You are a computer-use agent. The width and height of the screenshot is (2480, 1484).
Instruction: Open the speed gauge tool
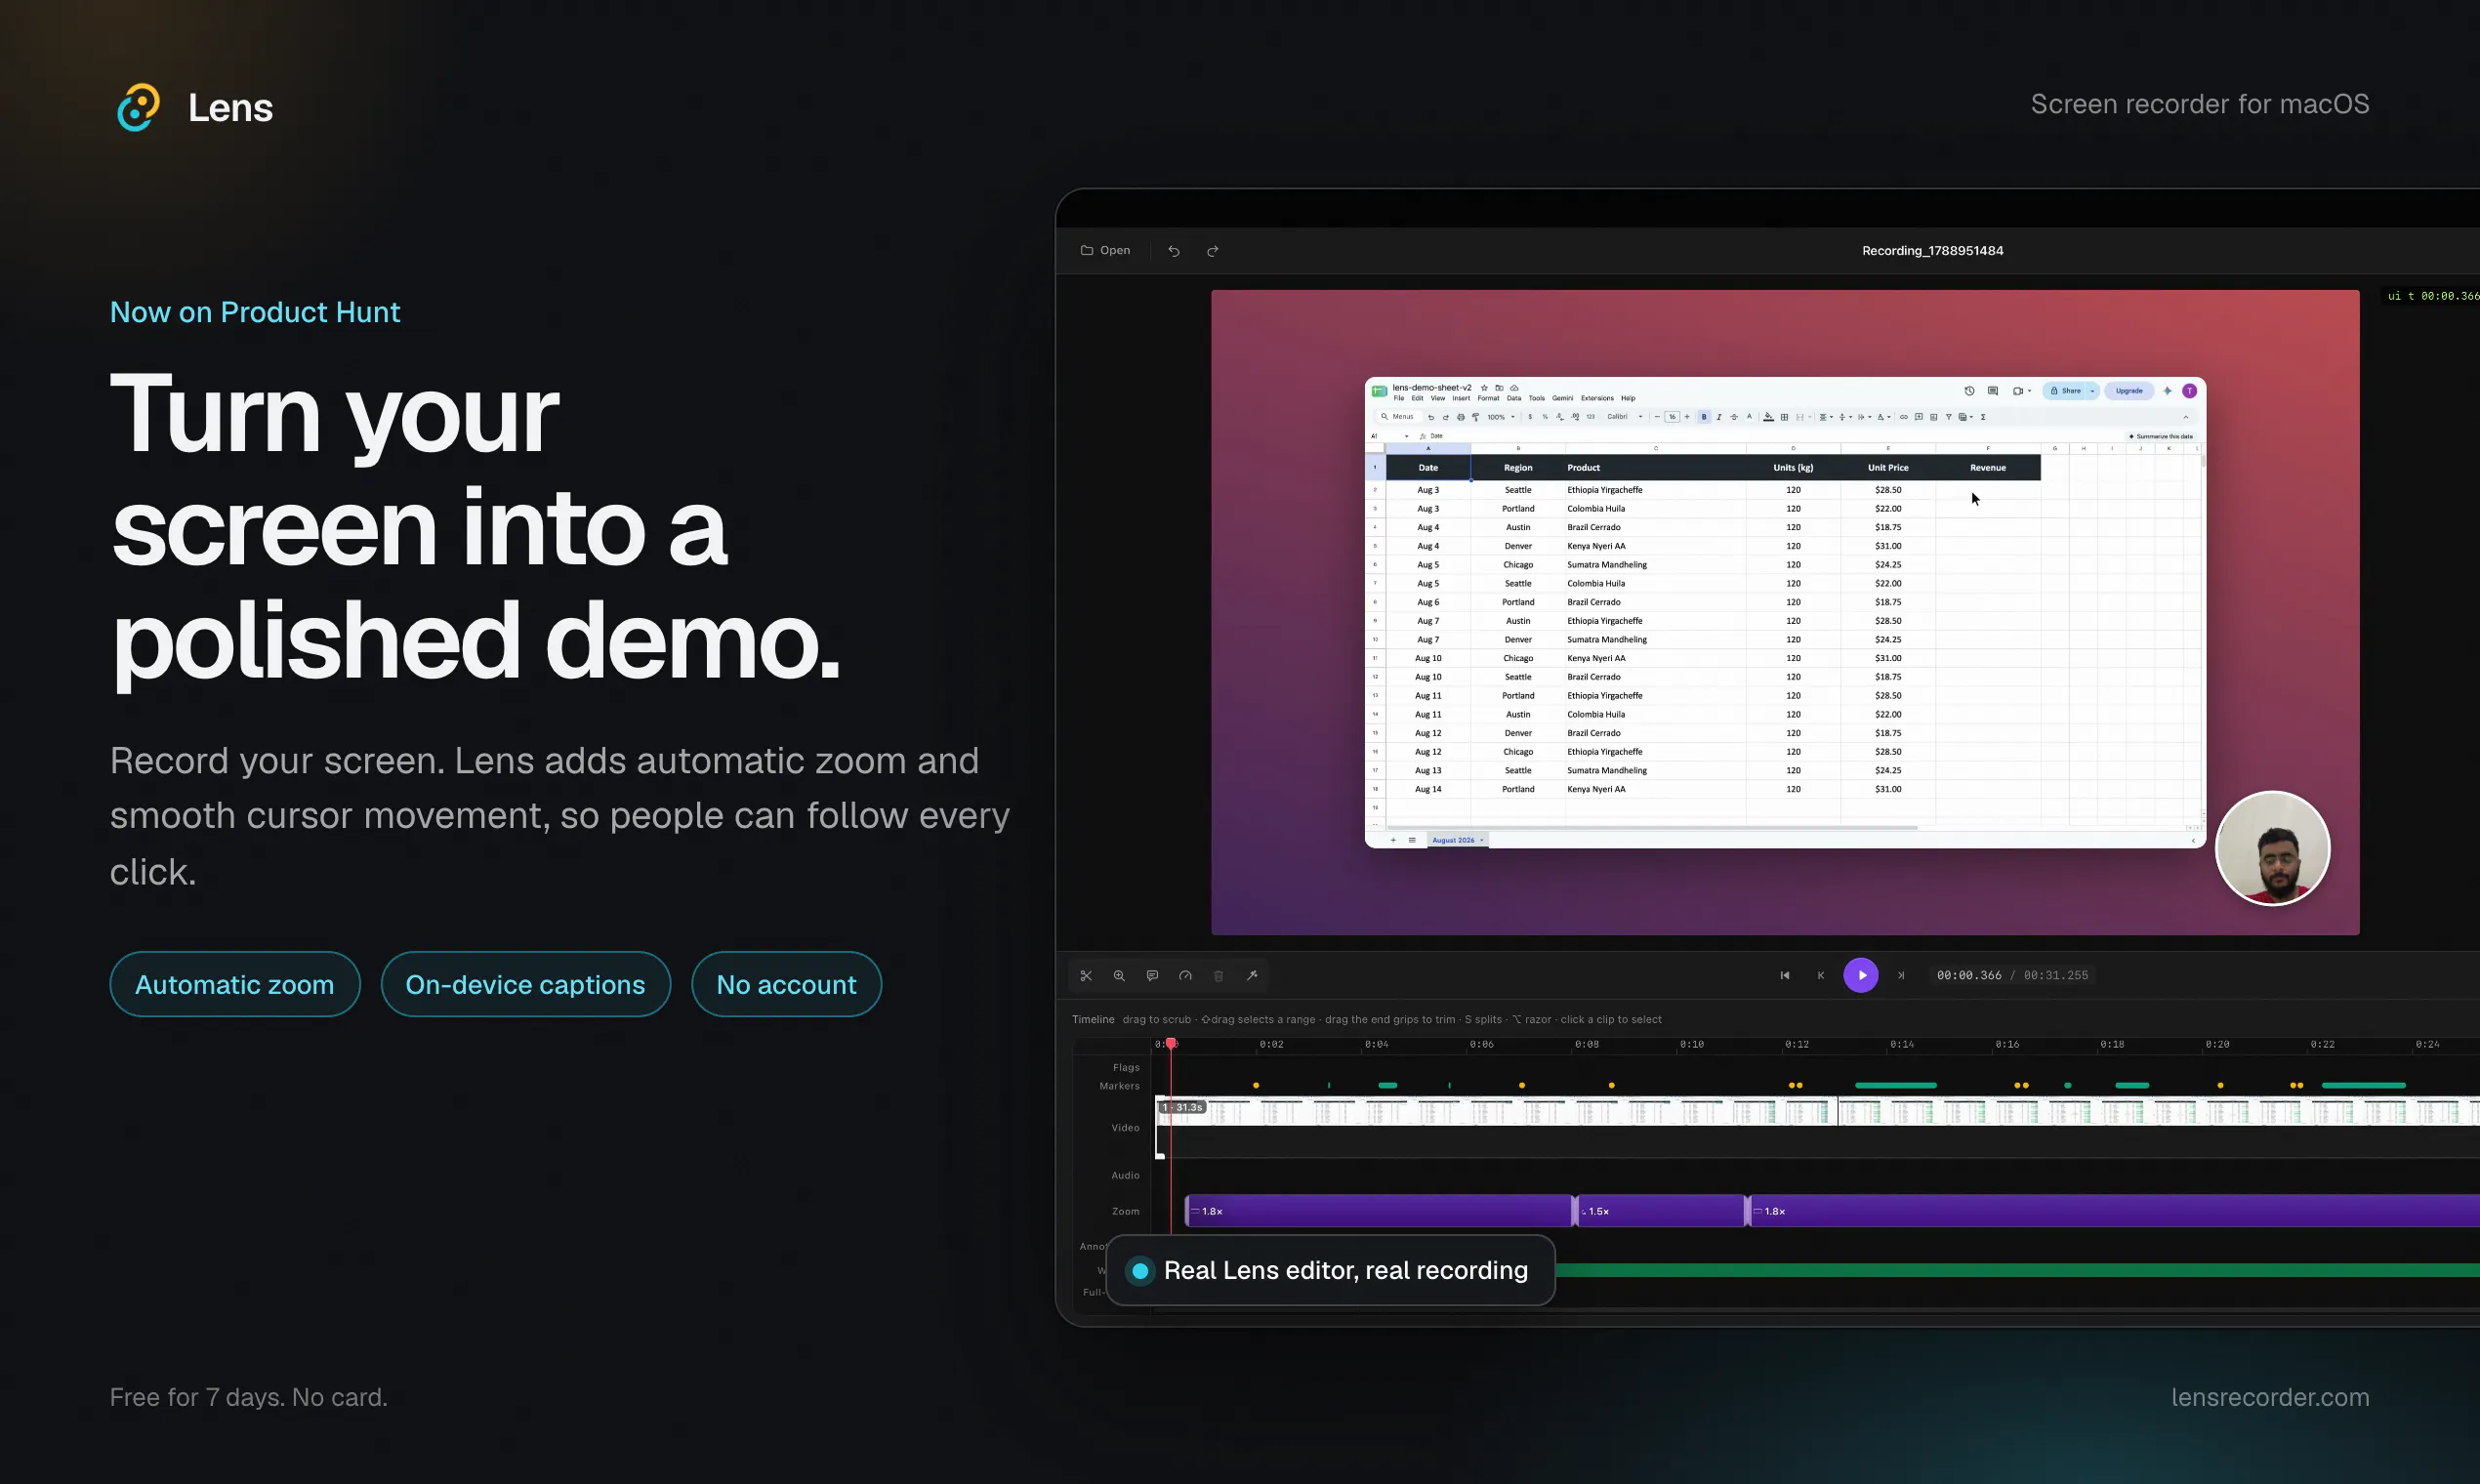1185,975
